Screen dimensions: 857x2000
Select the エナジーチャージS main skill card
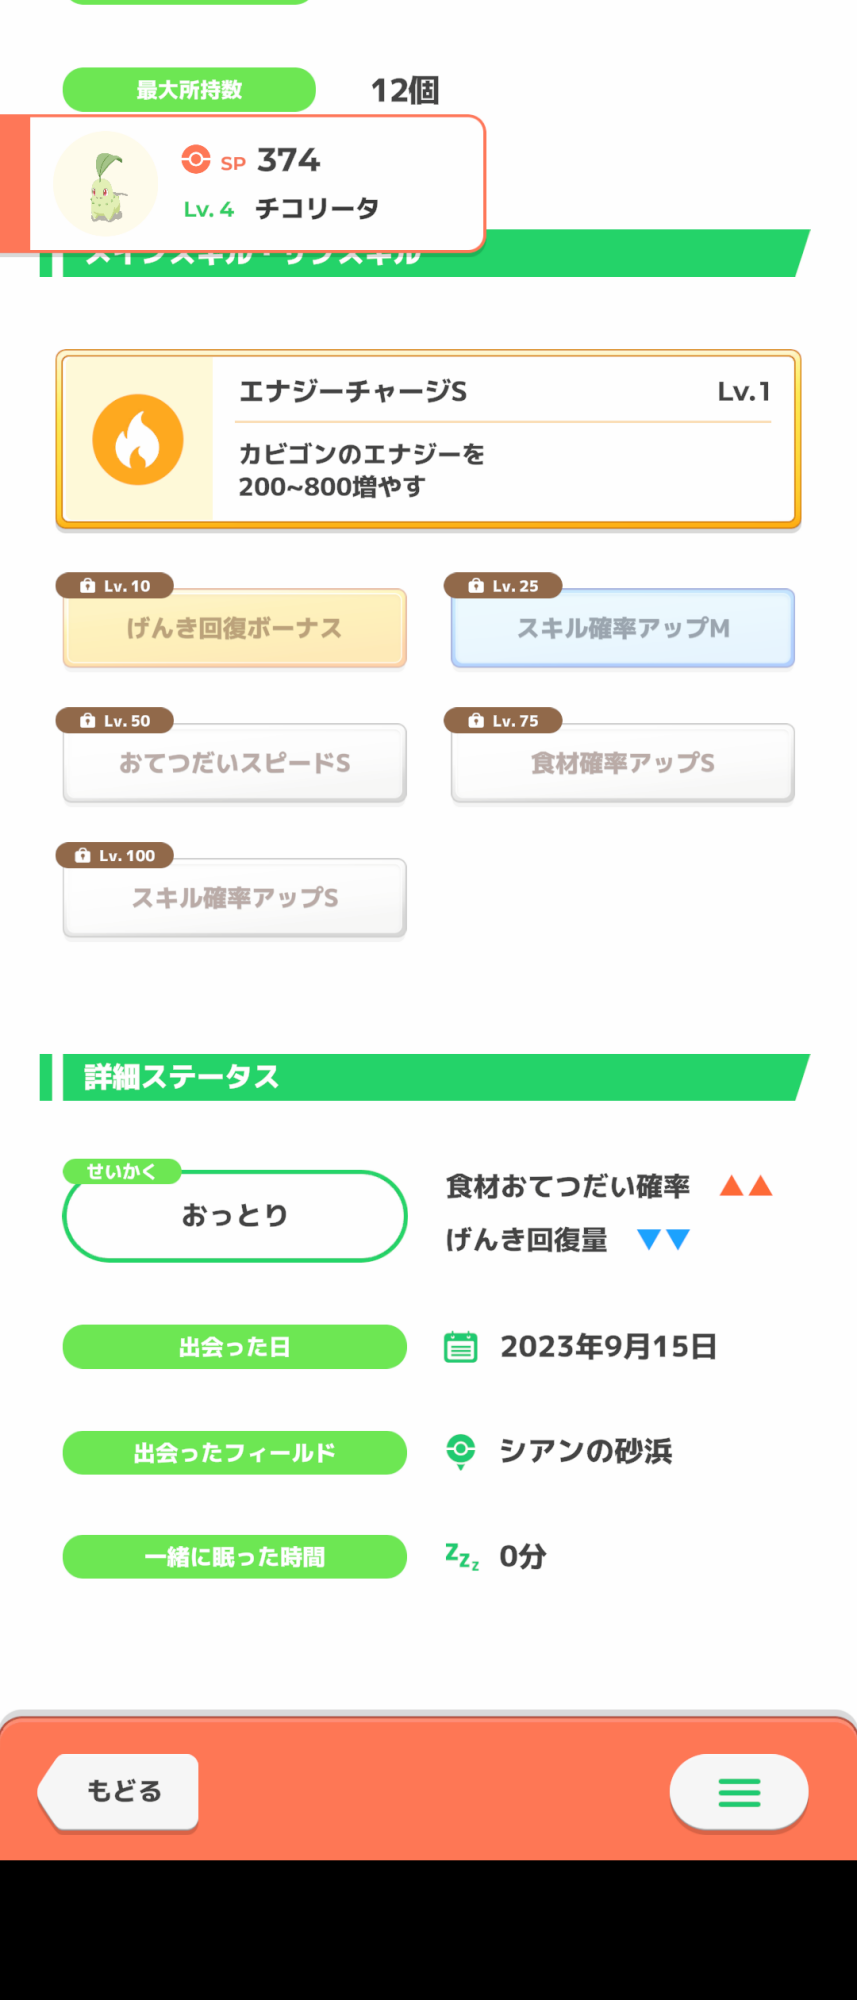[x=428, y=439]
